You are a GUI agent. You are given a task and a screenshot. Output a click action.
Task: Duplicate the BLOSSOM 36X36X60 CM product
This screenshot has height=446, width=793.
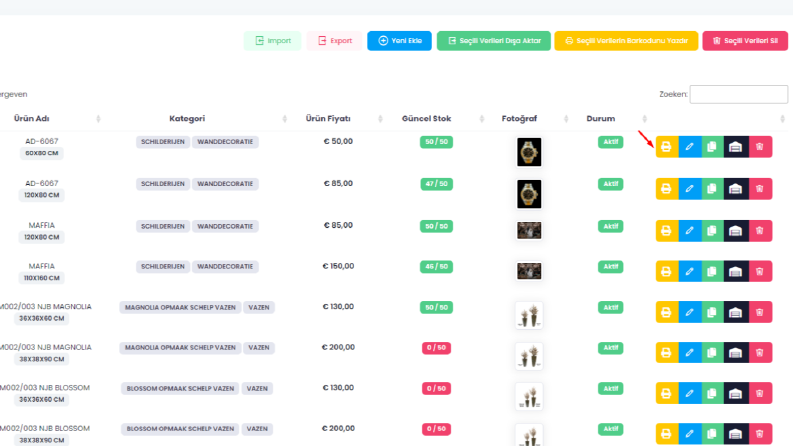coord(712,393)
